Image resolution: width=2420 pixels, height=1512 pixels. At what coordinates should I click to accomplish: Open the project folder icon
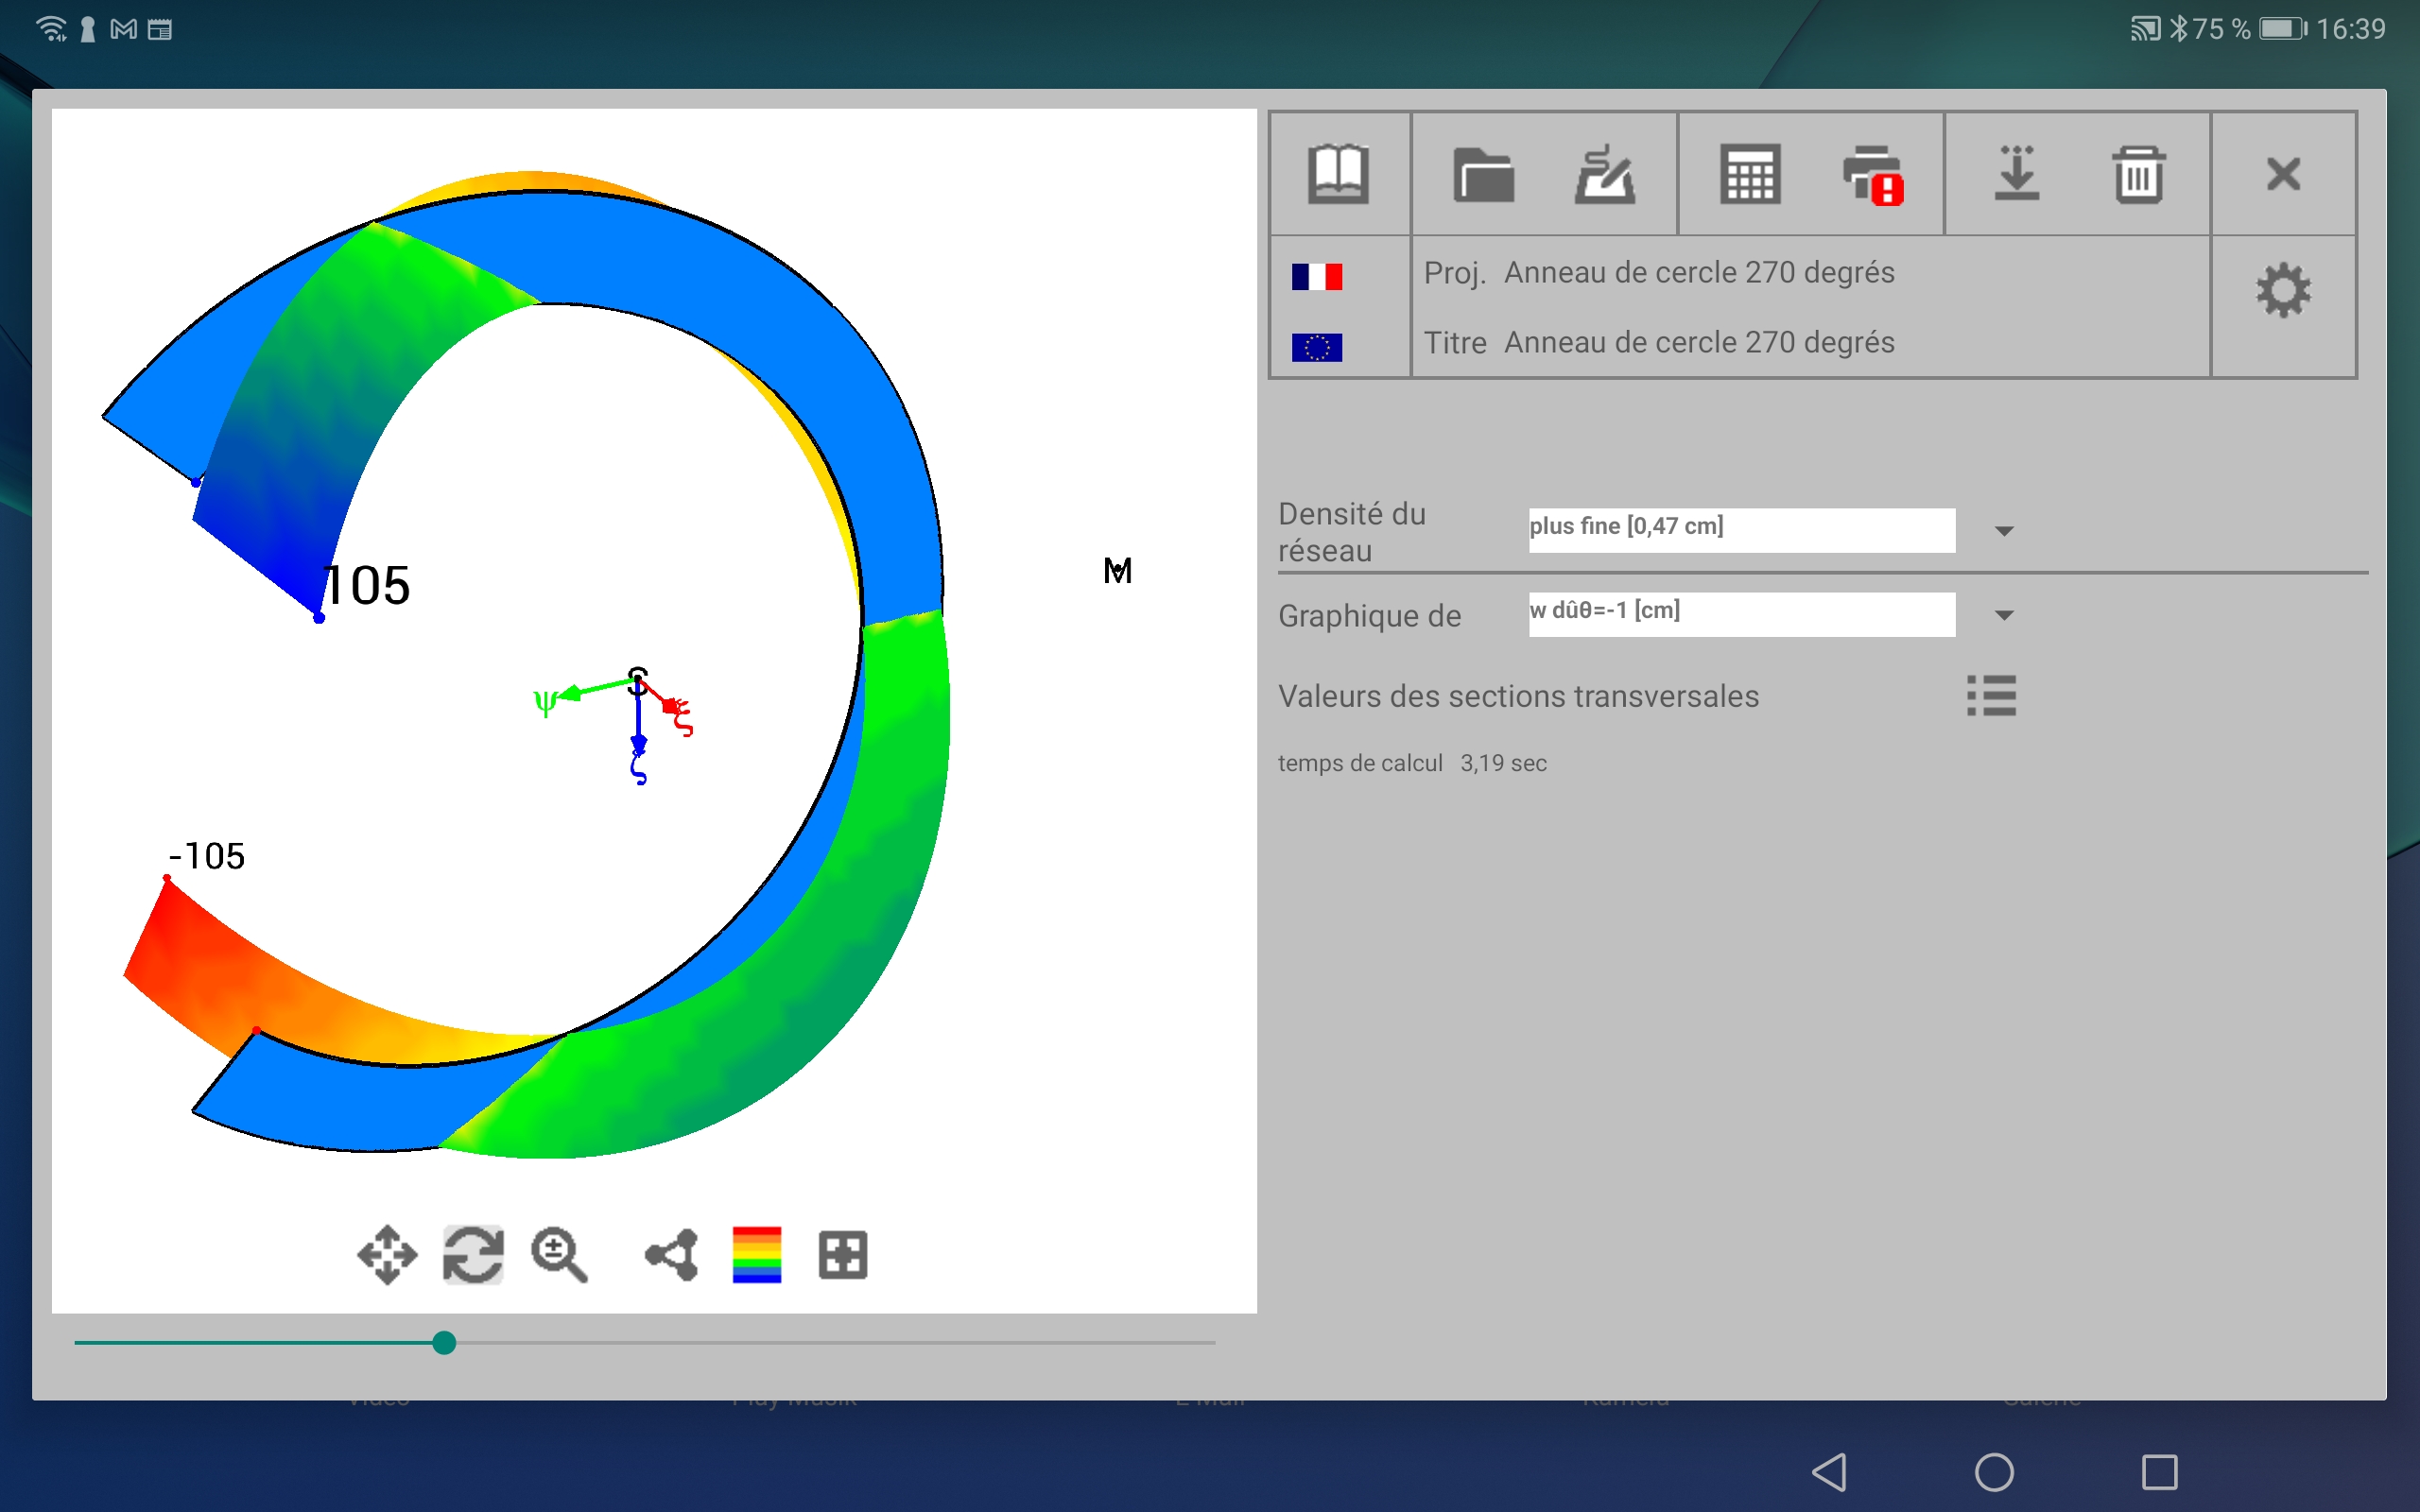1483,175
